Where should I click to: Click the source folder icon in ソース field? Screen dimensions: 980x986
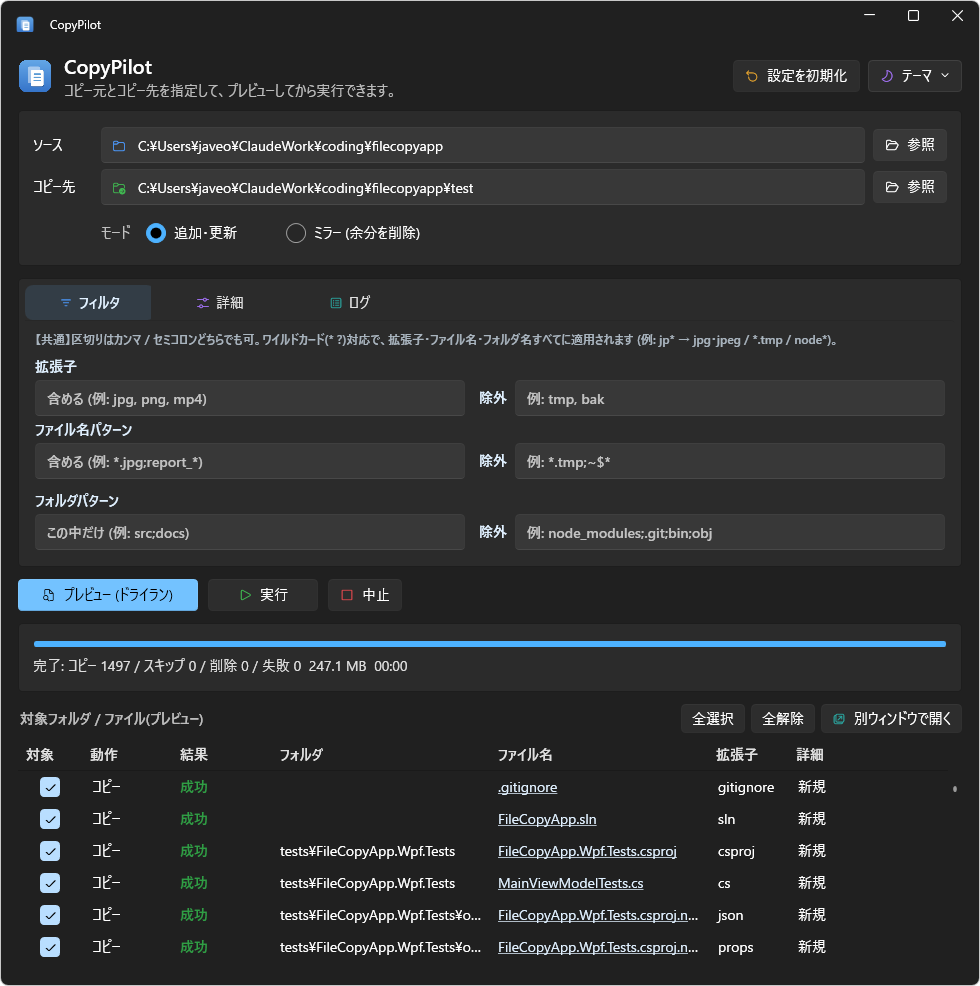pos(119,146)
